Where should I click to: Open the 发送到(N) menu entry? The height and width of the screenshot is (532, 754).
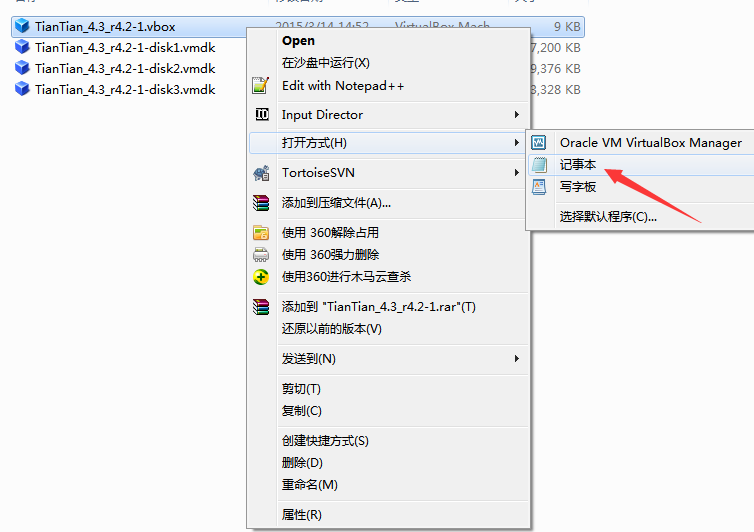pyautogui.click(x=390, y=358)
